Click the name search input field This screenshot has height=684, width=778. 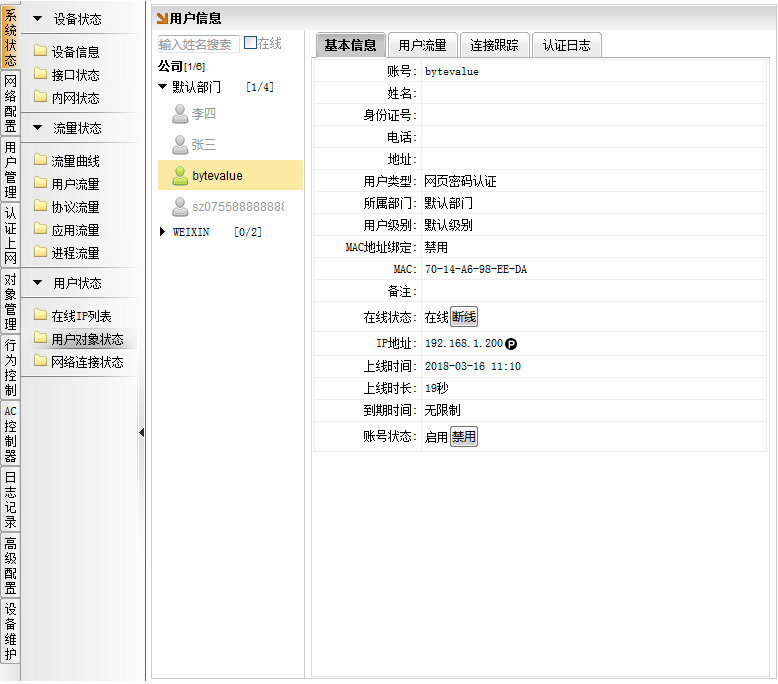coord(198,44)
